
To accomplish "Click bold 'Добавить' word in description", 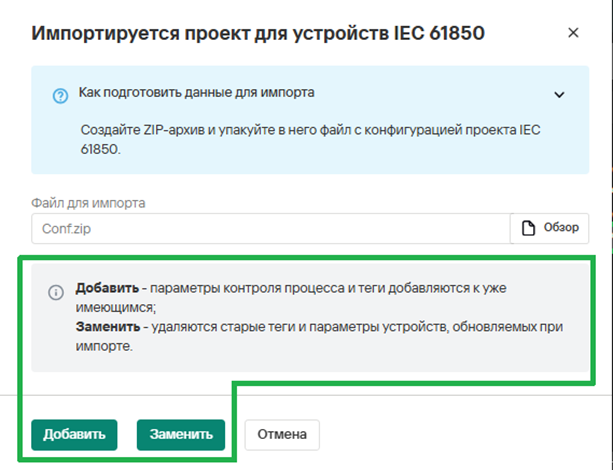I will (107, 288).
